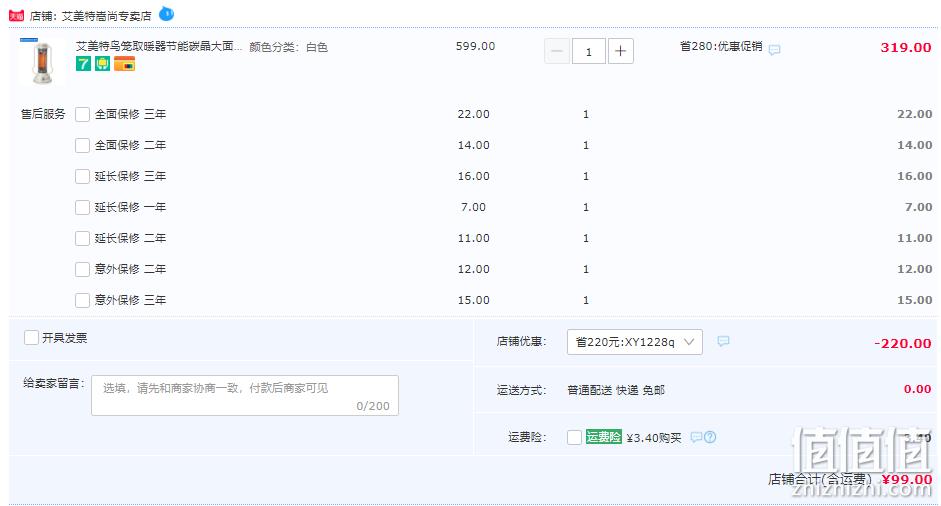Decrease quantity with the minus button

[x=556, y=51]
